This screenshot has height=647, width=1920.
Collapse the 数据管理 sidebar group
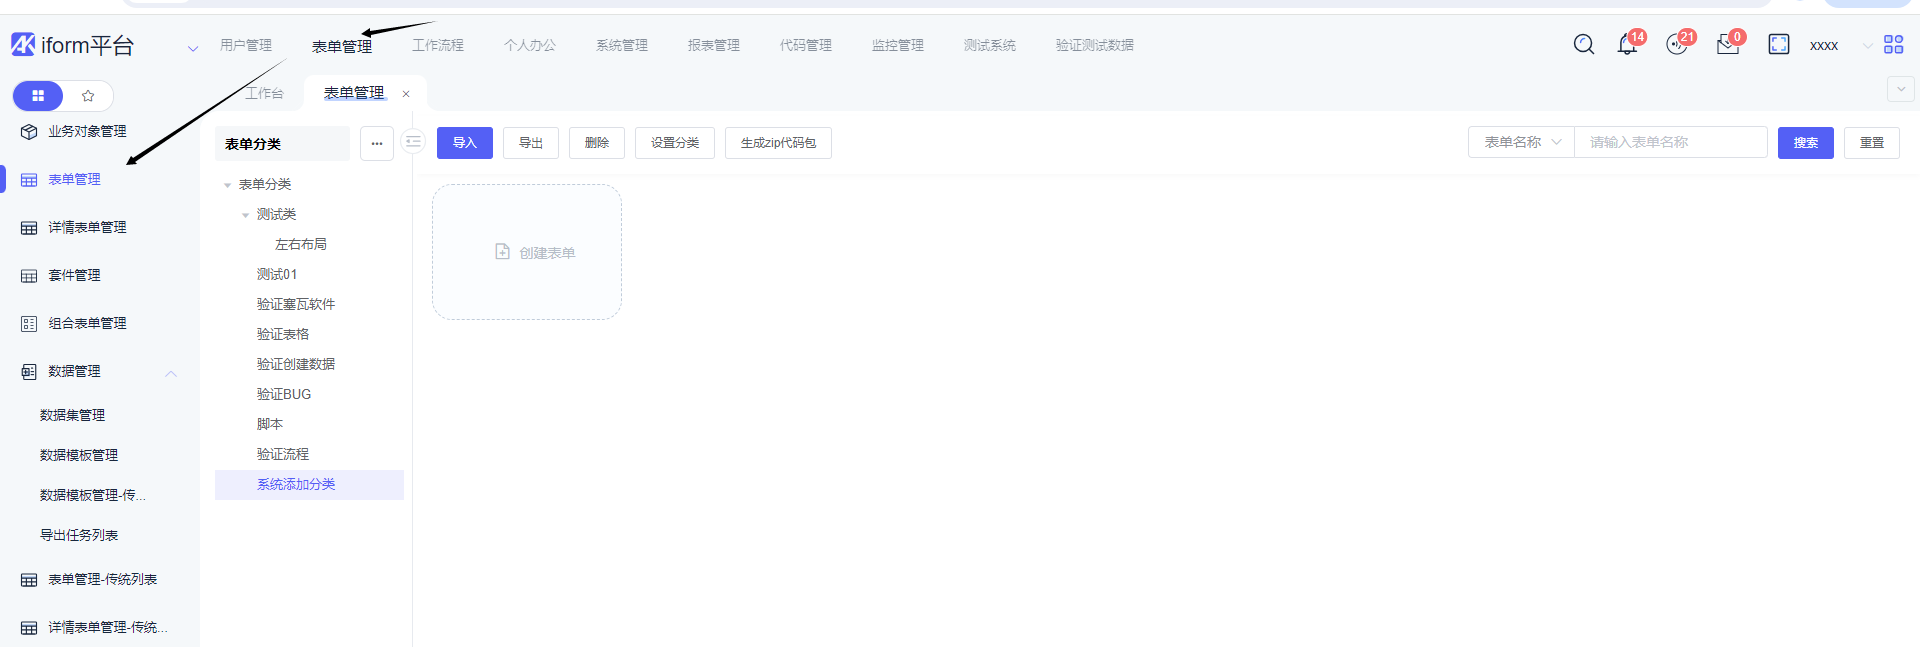tap(171, 372)
